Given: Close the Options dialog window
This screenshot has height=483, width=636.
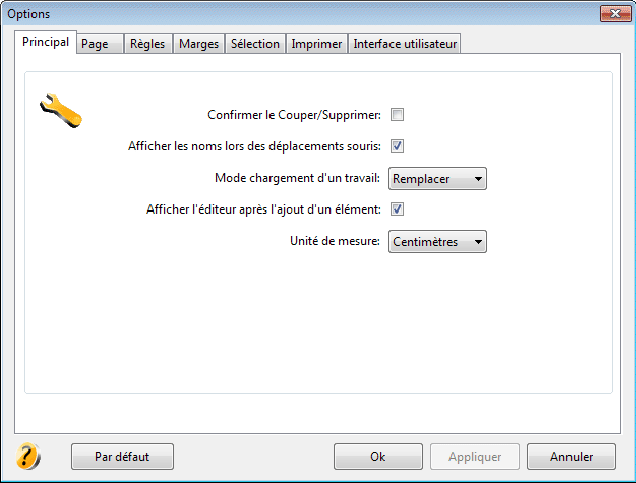Looking at the screenshot, I should pos(615,14).
